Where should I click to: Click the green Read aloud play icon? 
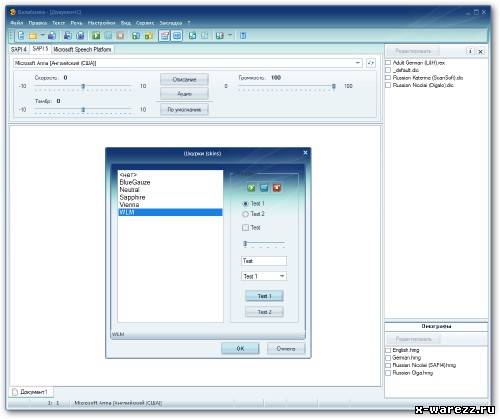point(96,36)
